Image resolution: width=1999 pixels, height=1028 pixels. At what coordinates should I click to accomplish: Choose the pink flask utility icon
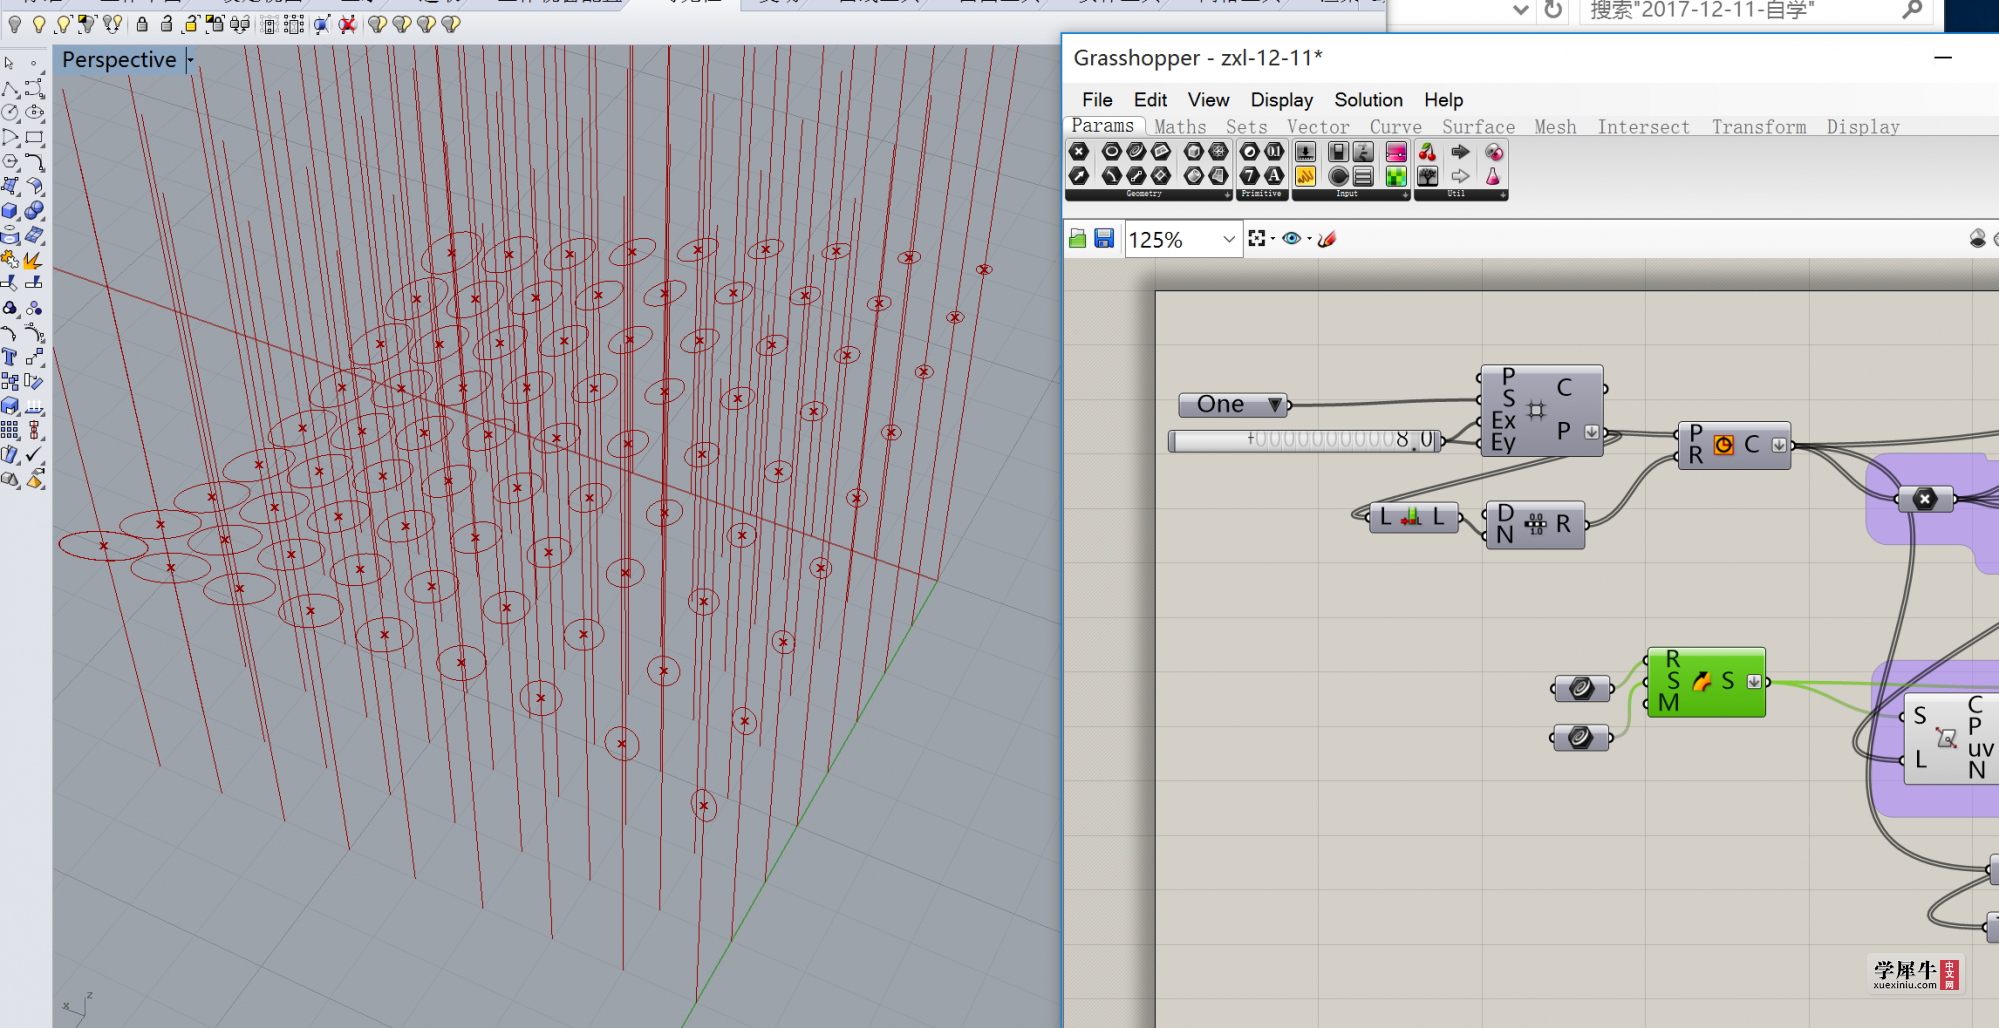click(x=1492, y=176)
